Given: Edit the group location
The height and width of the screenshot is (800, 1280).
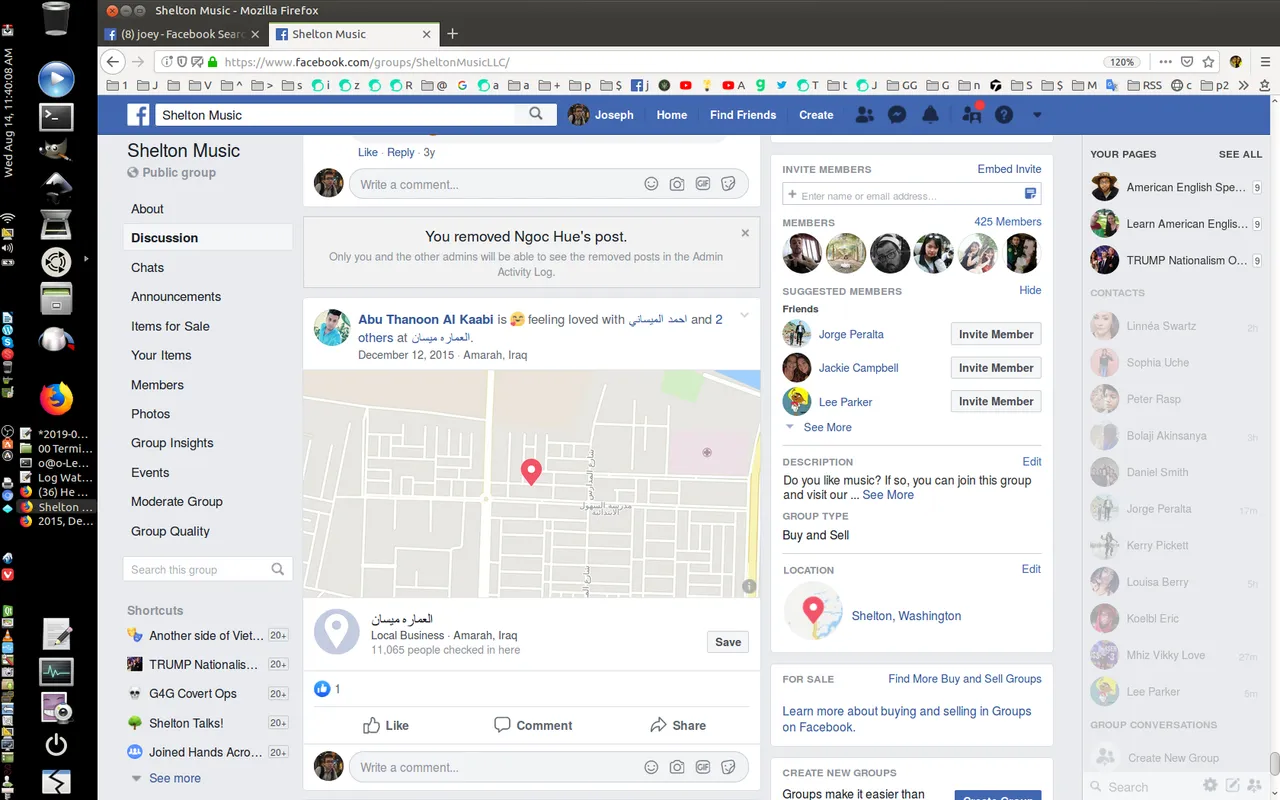Looking at the screenshot, I should 1031,569.
